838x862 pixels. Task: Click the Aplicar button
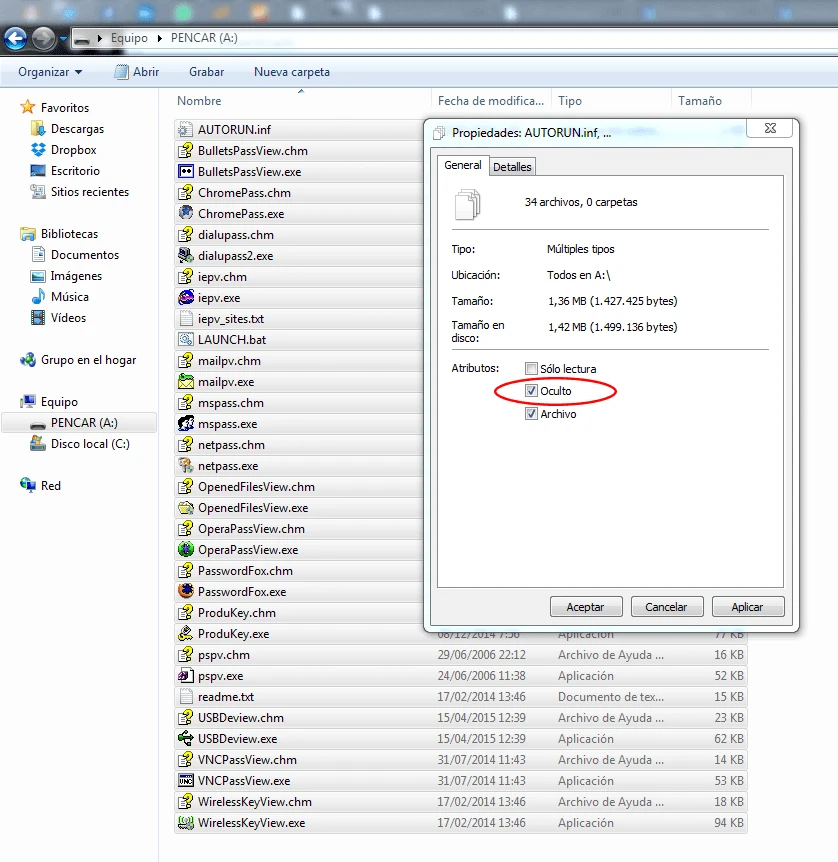pyautogui.click(x=747, y=607)
